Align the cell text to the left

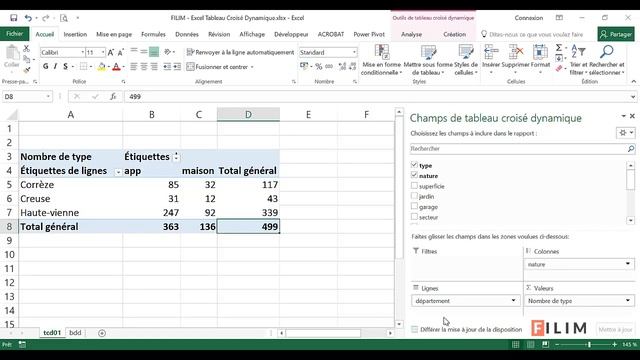click(x=134, y=67)
